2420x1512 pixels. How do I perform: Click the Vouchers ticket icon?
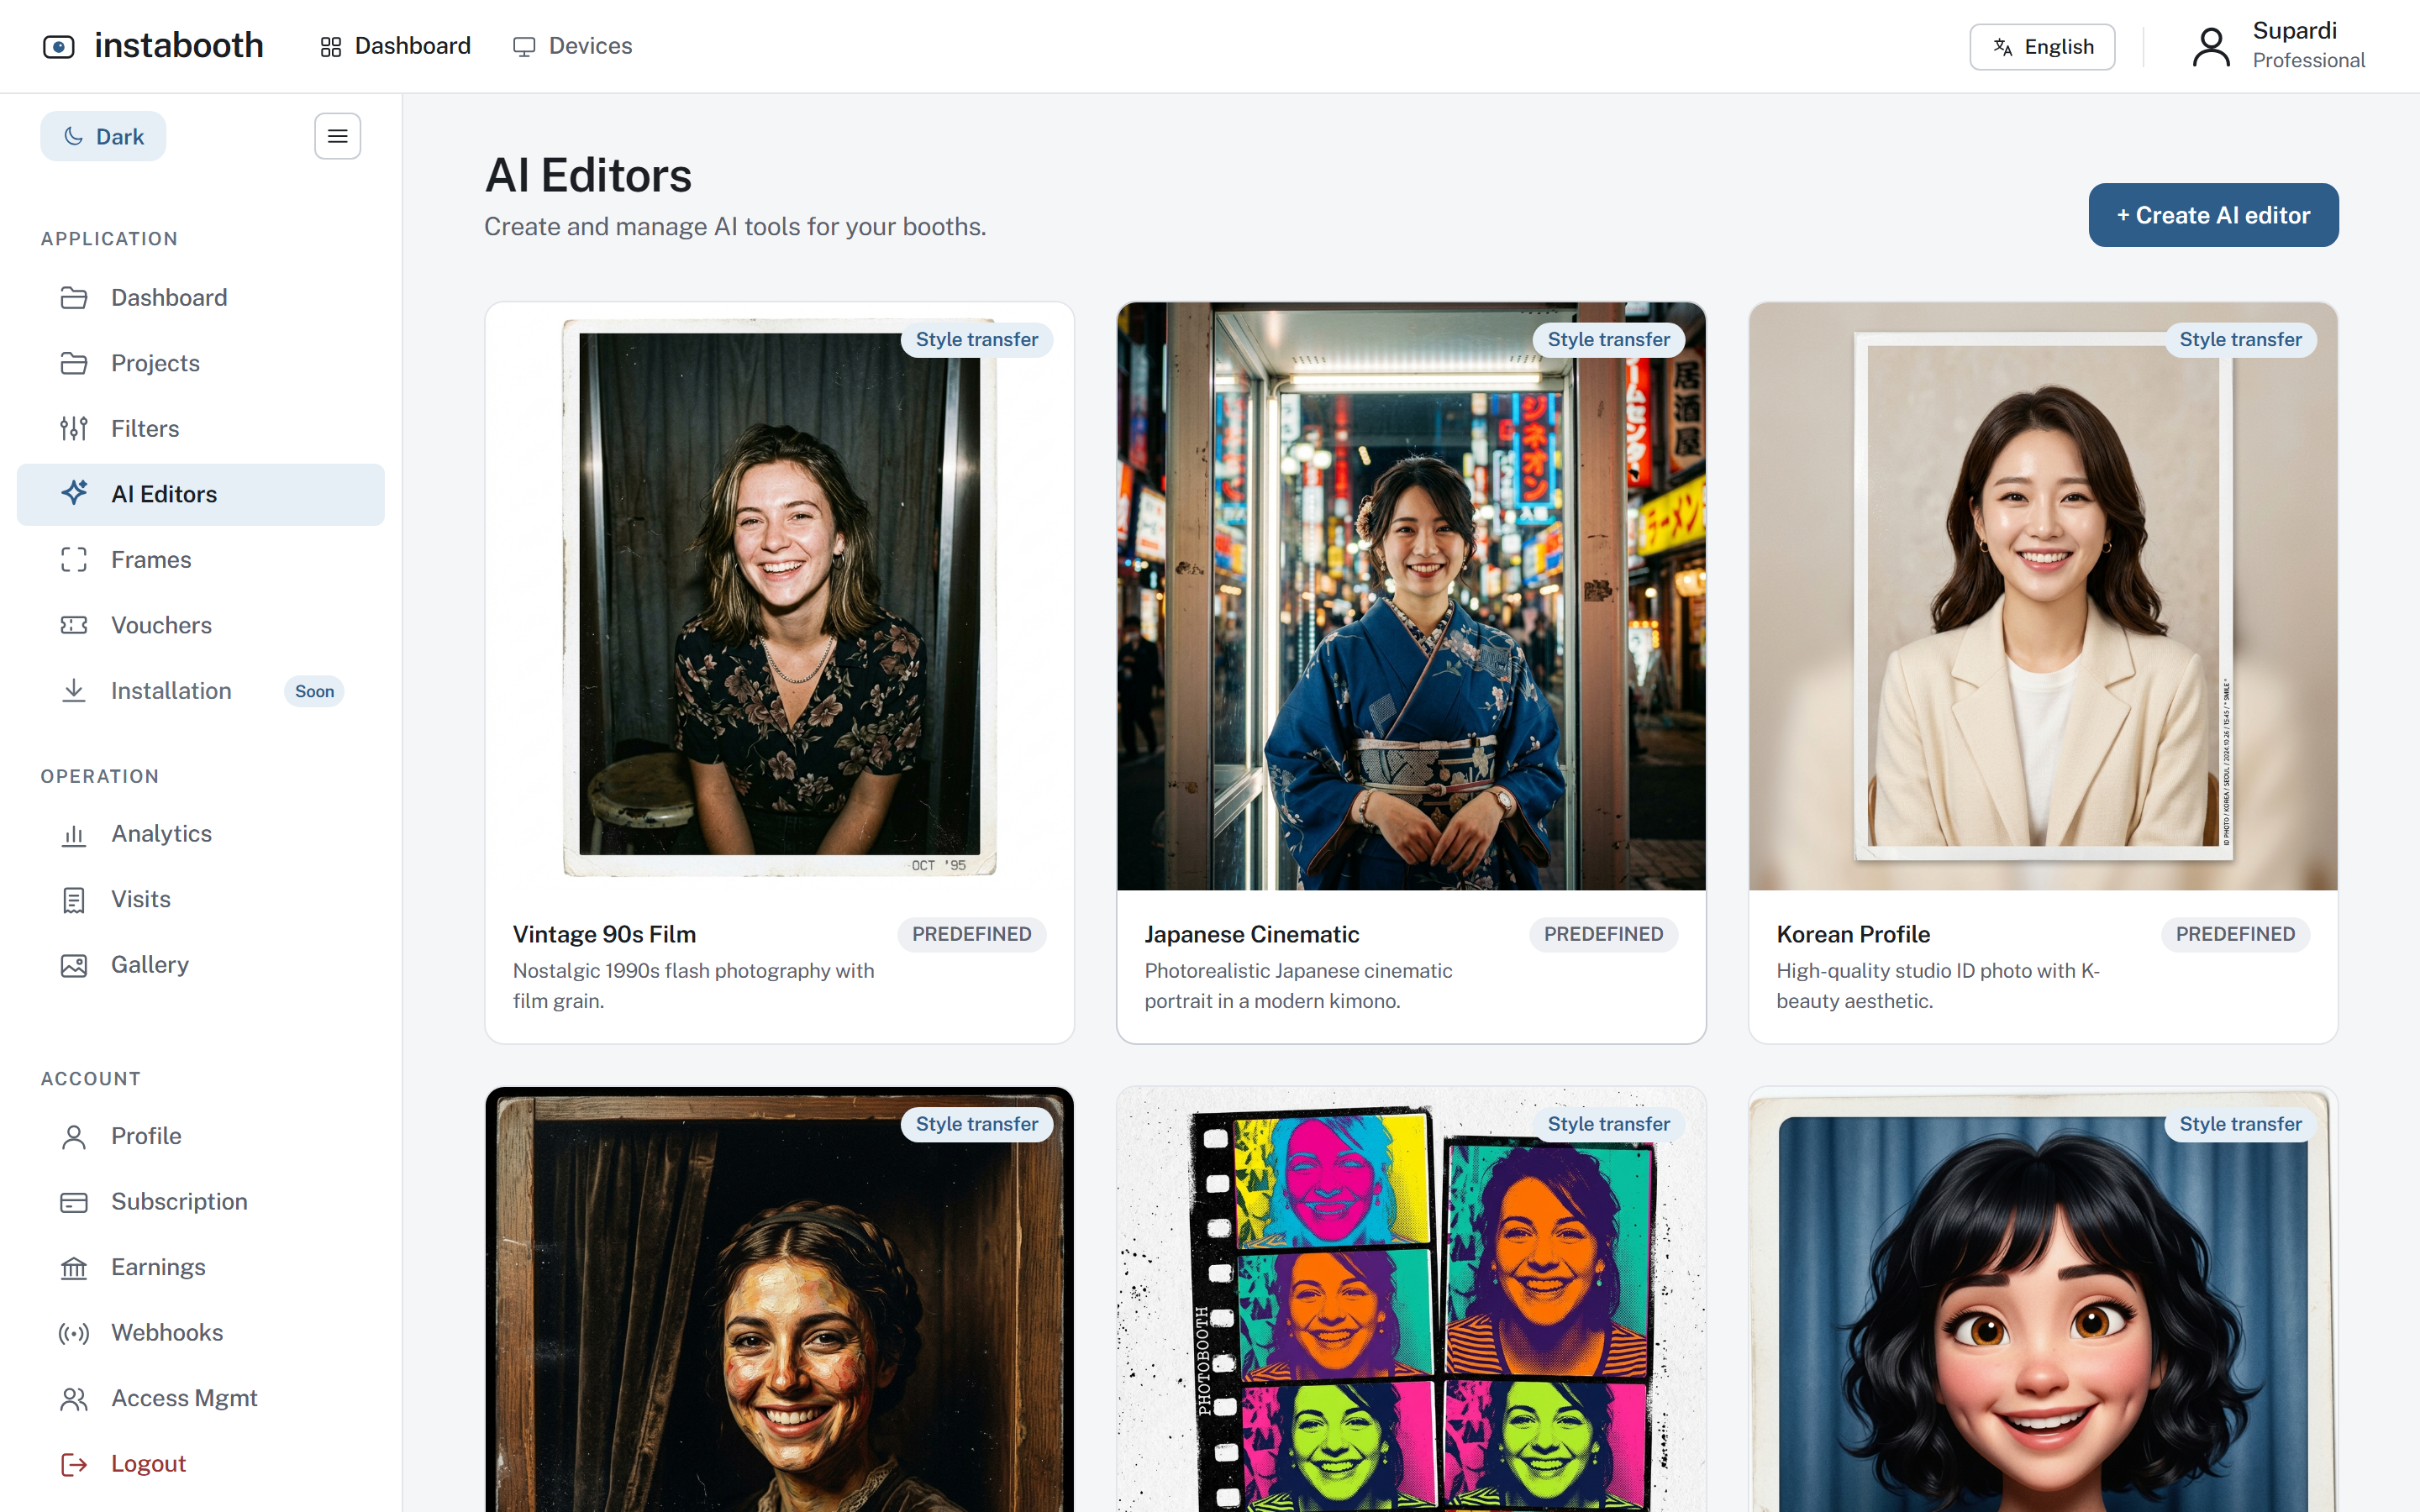click(x=74, y=625)
